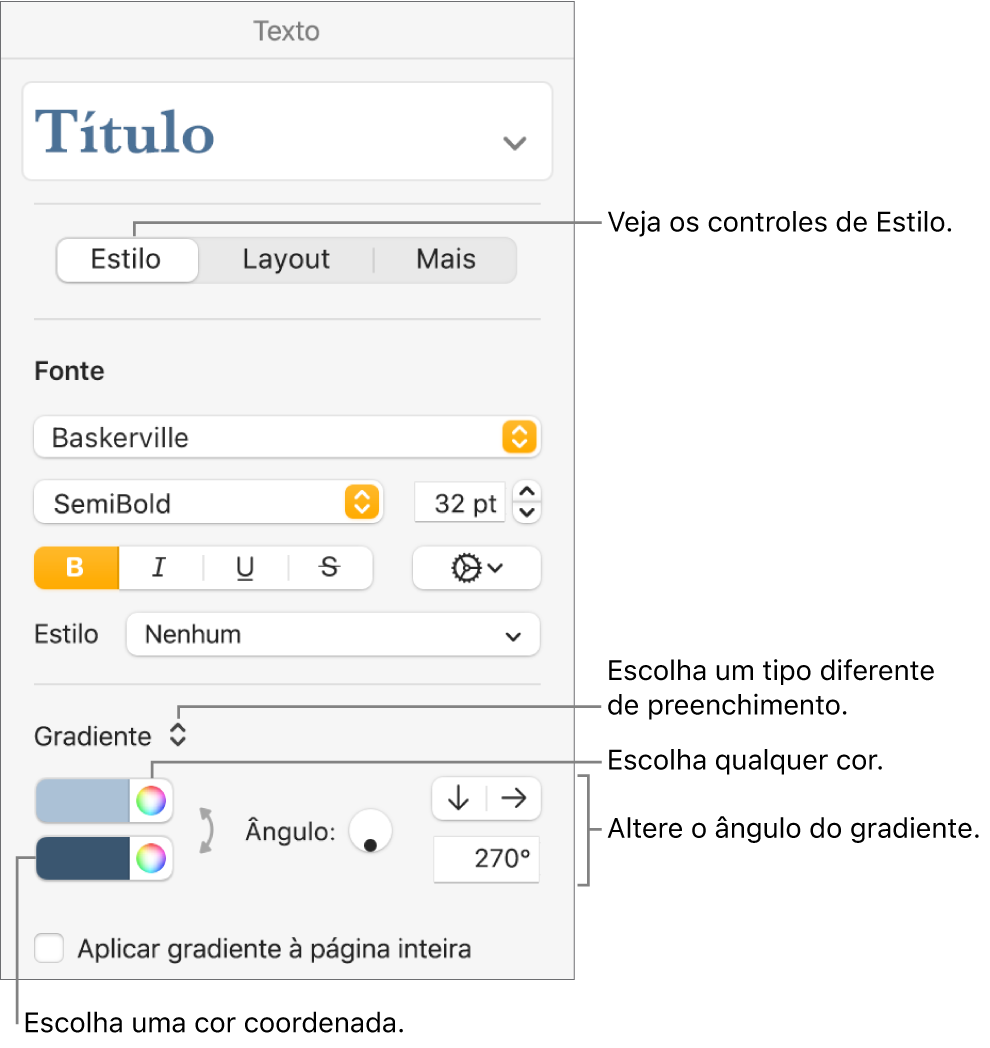Toggle italic formatting button
Viewport: 990px width, 1048px height.
pos(160,568)
